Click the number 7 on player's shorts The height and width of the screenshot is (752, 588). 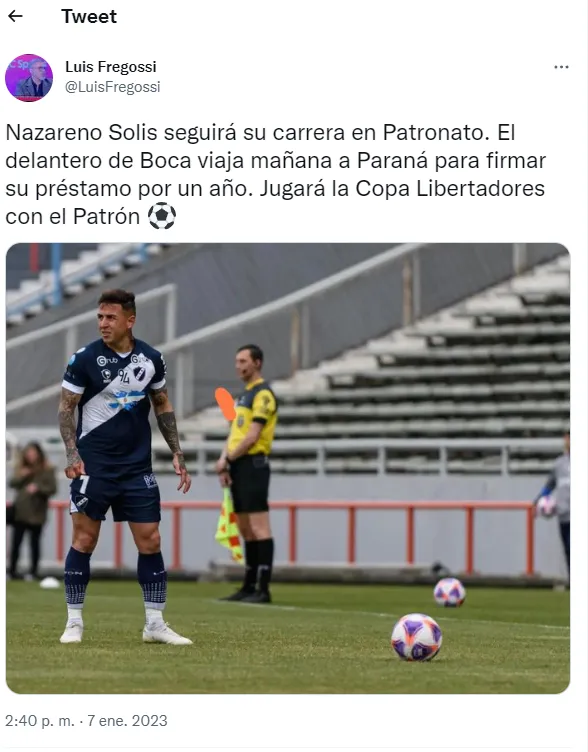(x=84, y=485)
